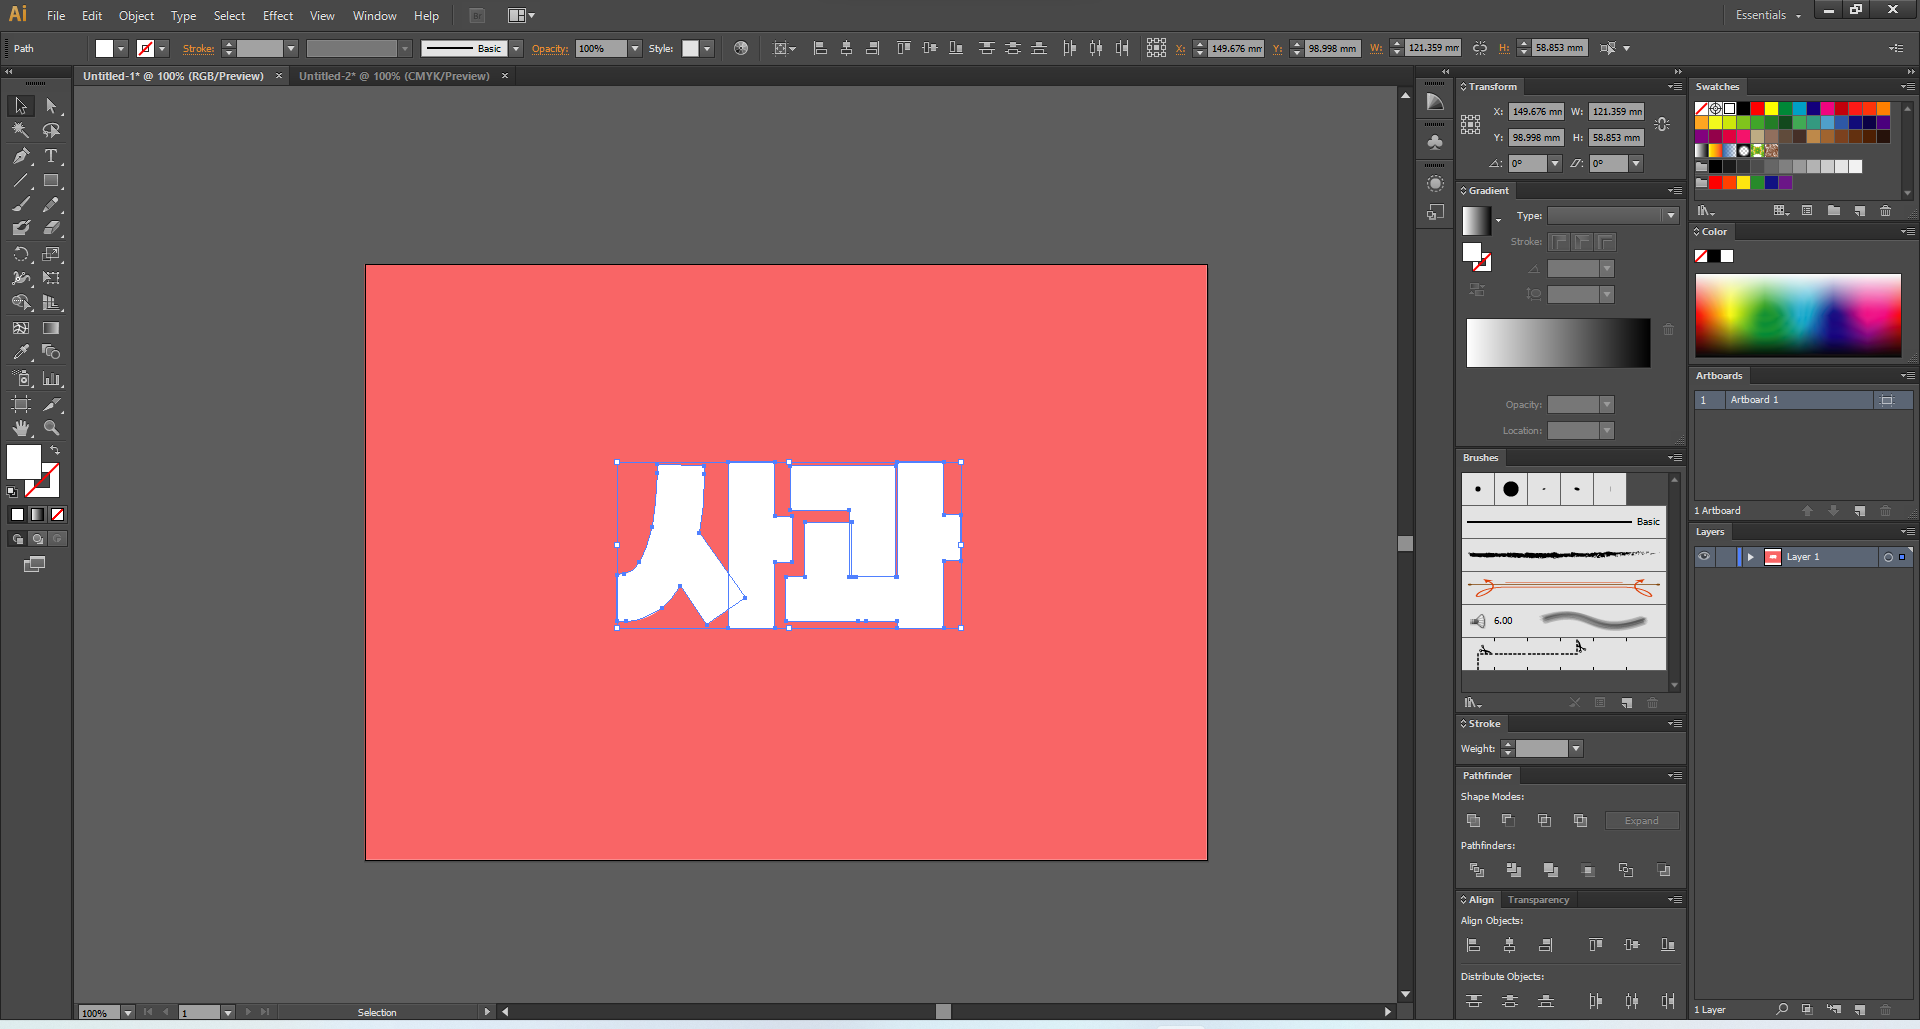The image size is (1920, 1029).
Task: Select the Hand tool
Action: [21, 428]
